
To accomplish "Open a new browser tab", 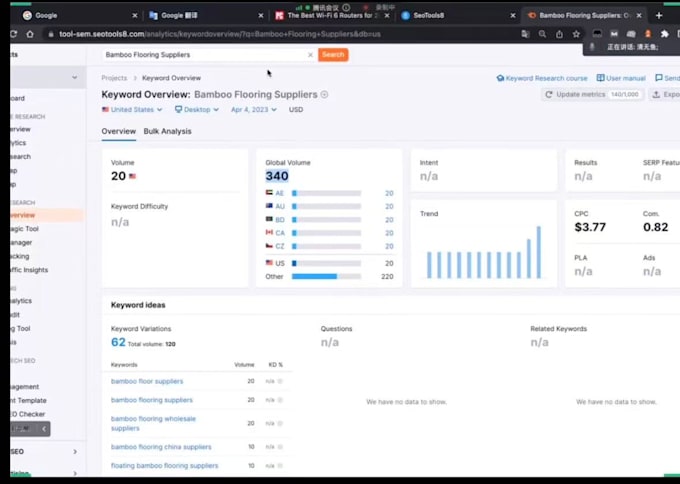I will [x=659, y=15].
